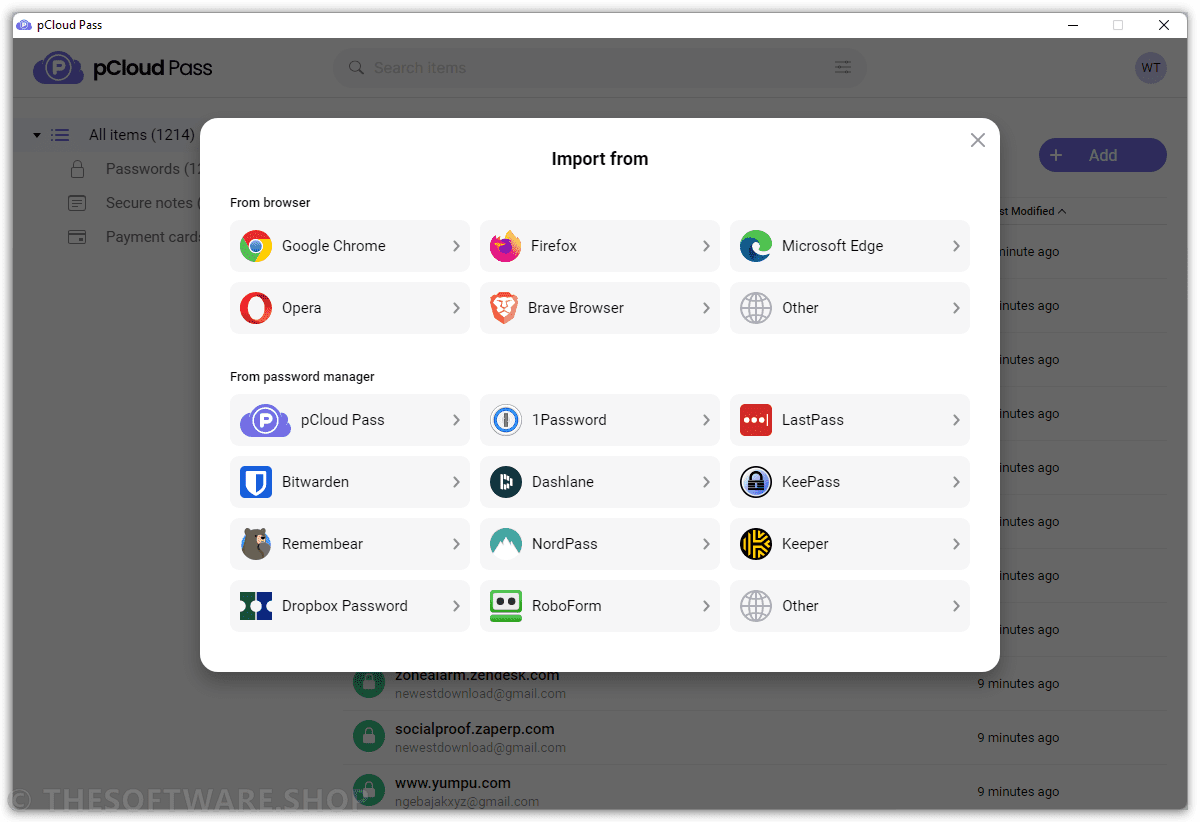1200x822 pixels.
Task: Click the KeePass padlock icon
Action: click(756, 482)
